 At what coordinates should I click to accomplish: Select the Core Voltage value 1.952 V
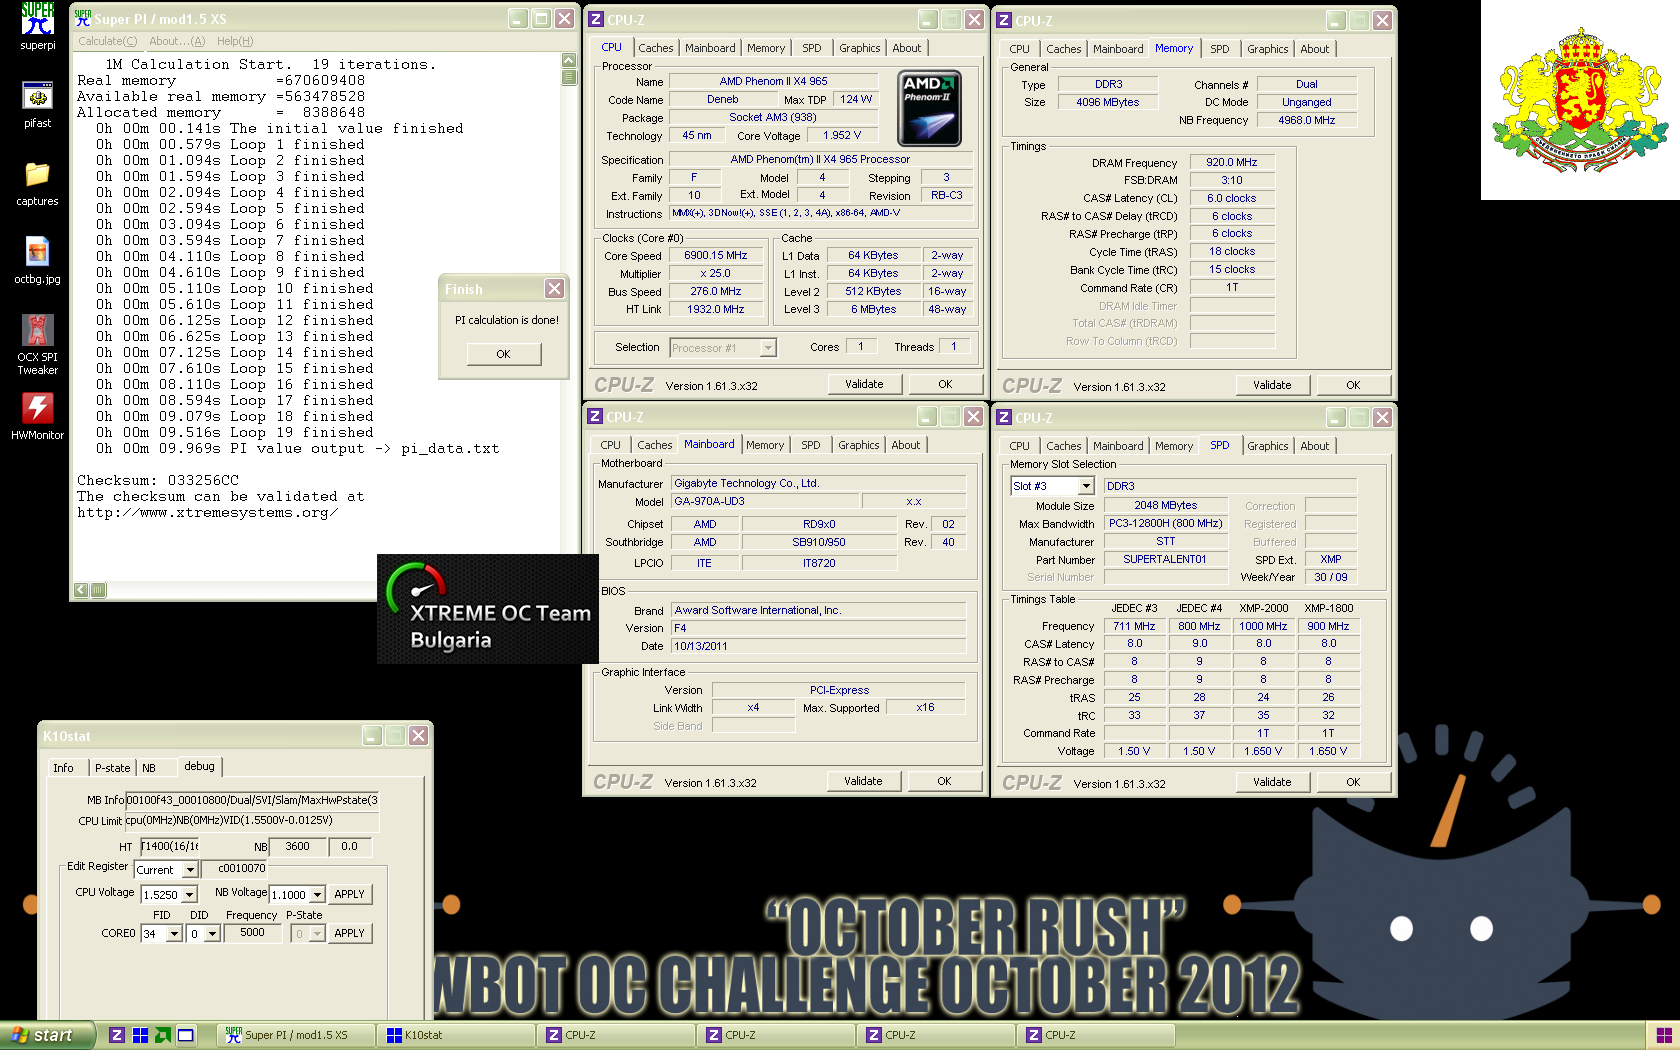tap(842, 136)
